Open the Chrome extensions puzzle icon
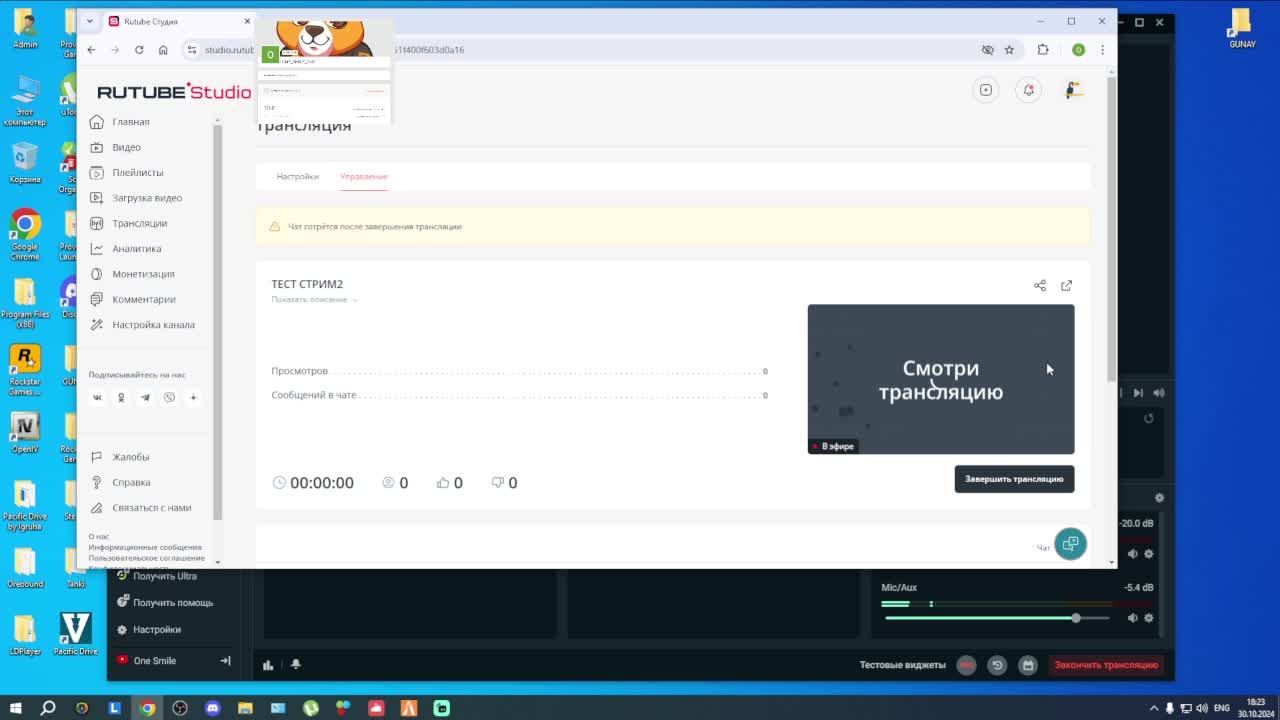 tap(1043, 50)
